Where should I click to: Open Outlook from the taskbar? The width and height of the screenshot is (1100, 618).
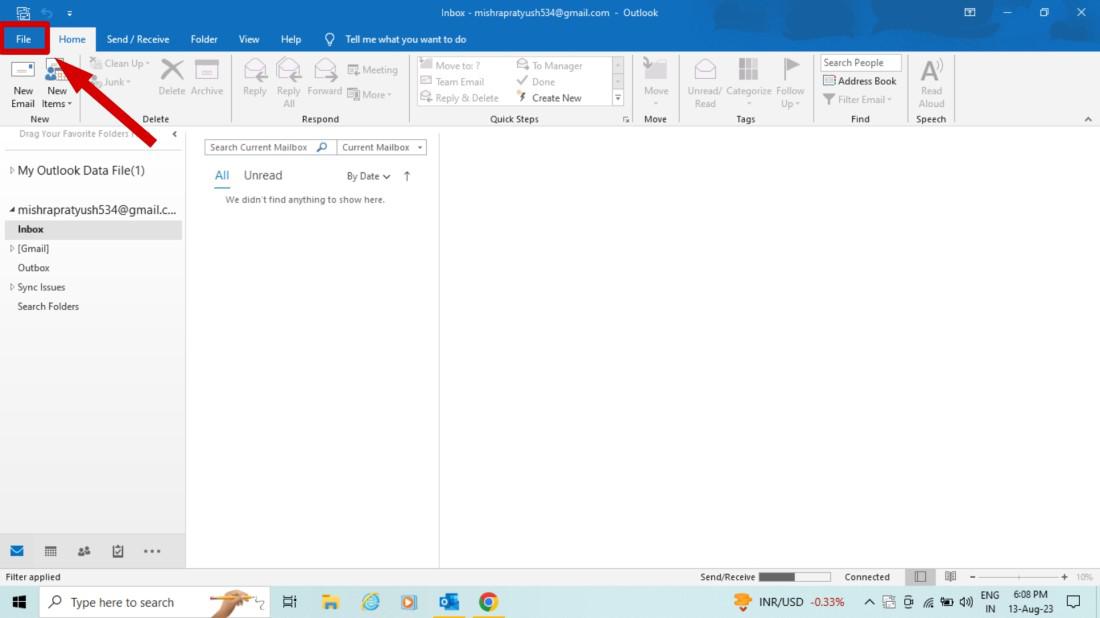click(449, 602)
